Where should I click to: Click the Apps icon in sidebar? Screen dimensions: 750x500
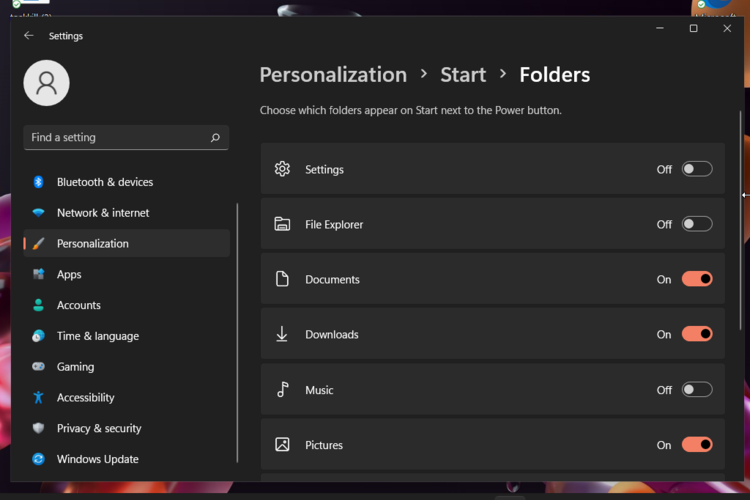38,274
